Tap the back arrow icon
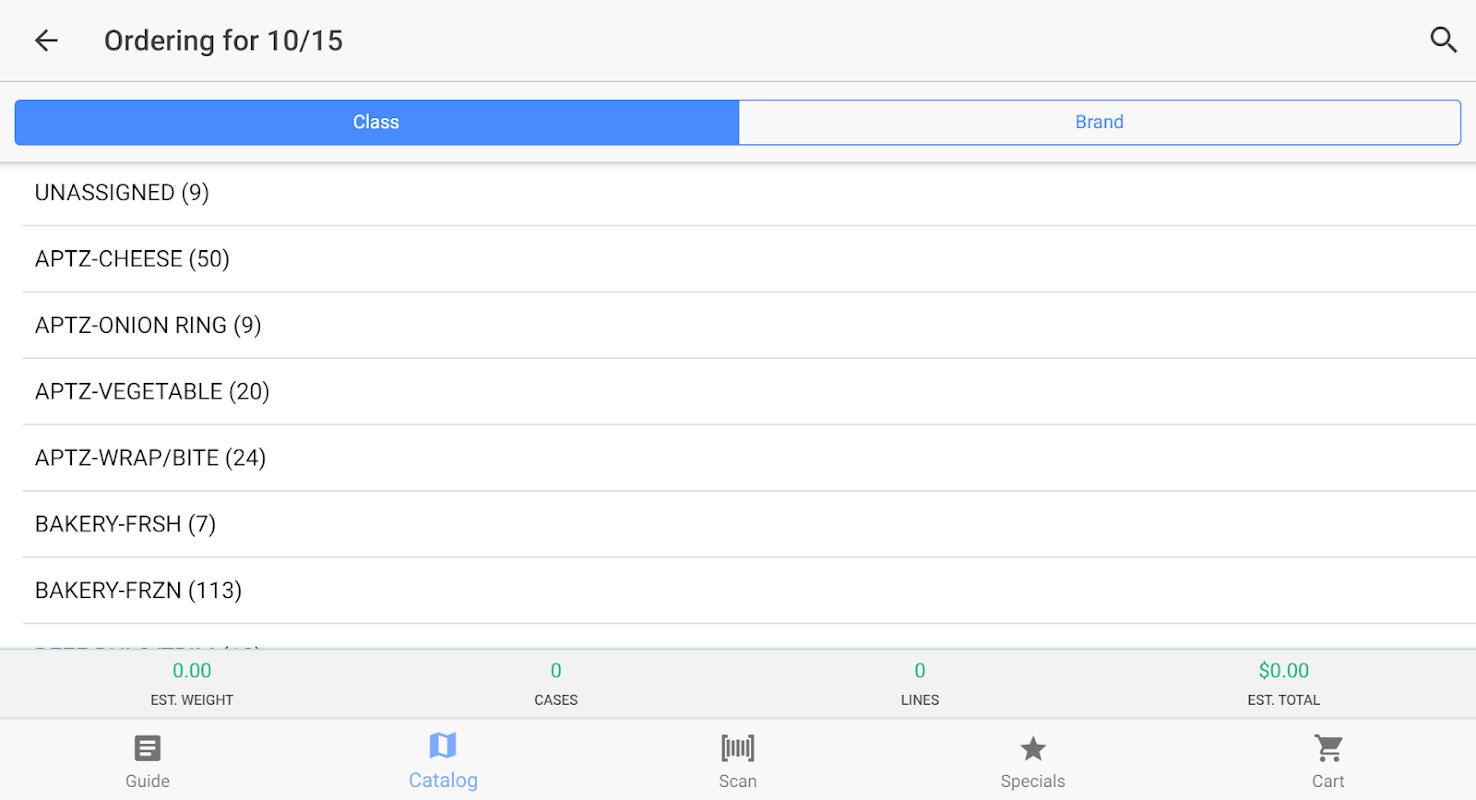The width and height of the screenshot is (1476, 800). [x=46, y=40]
